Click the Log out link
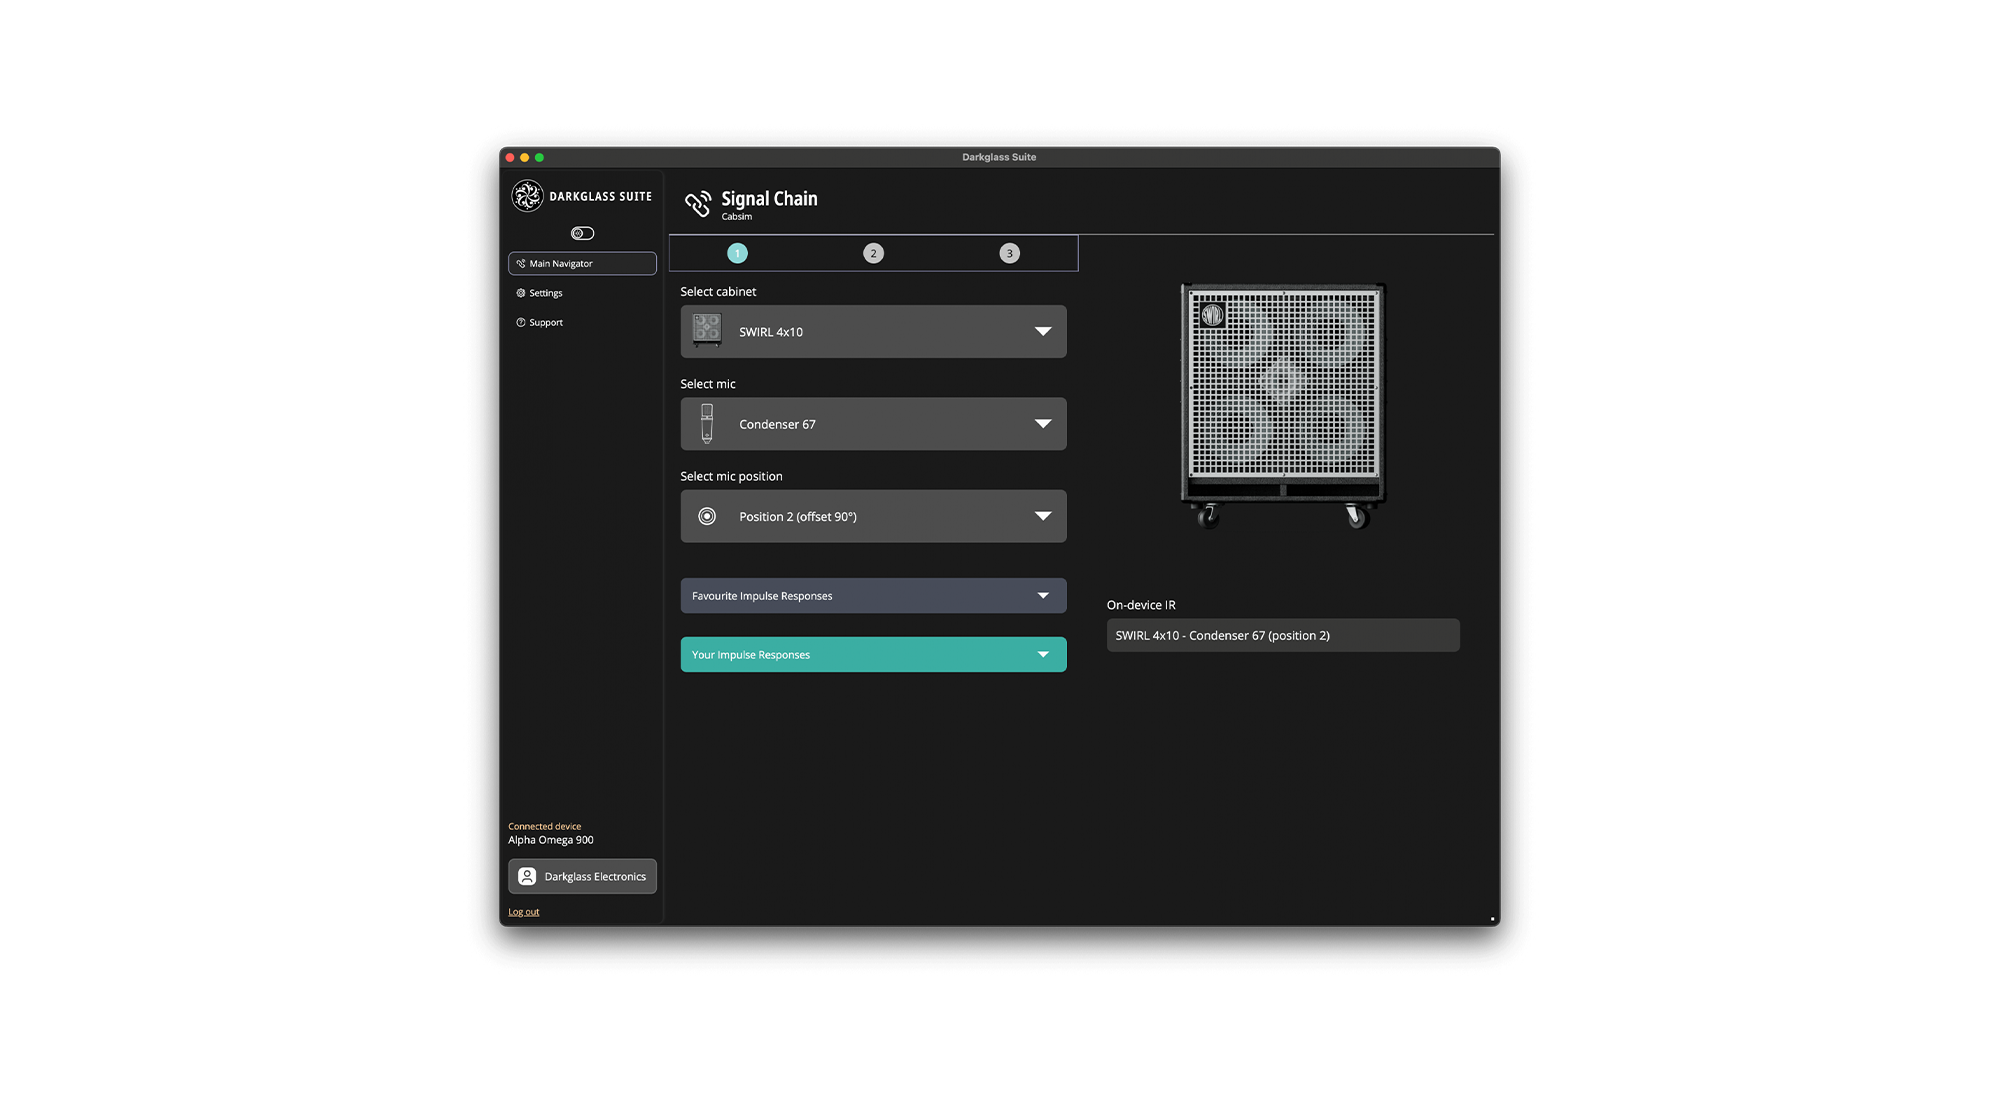The width and height of the screenshot is (2000, 1100). pyautogui.click(x=523, y=912)
